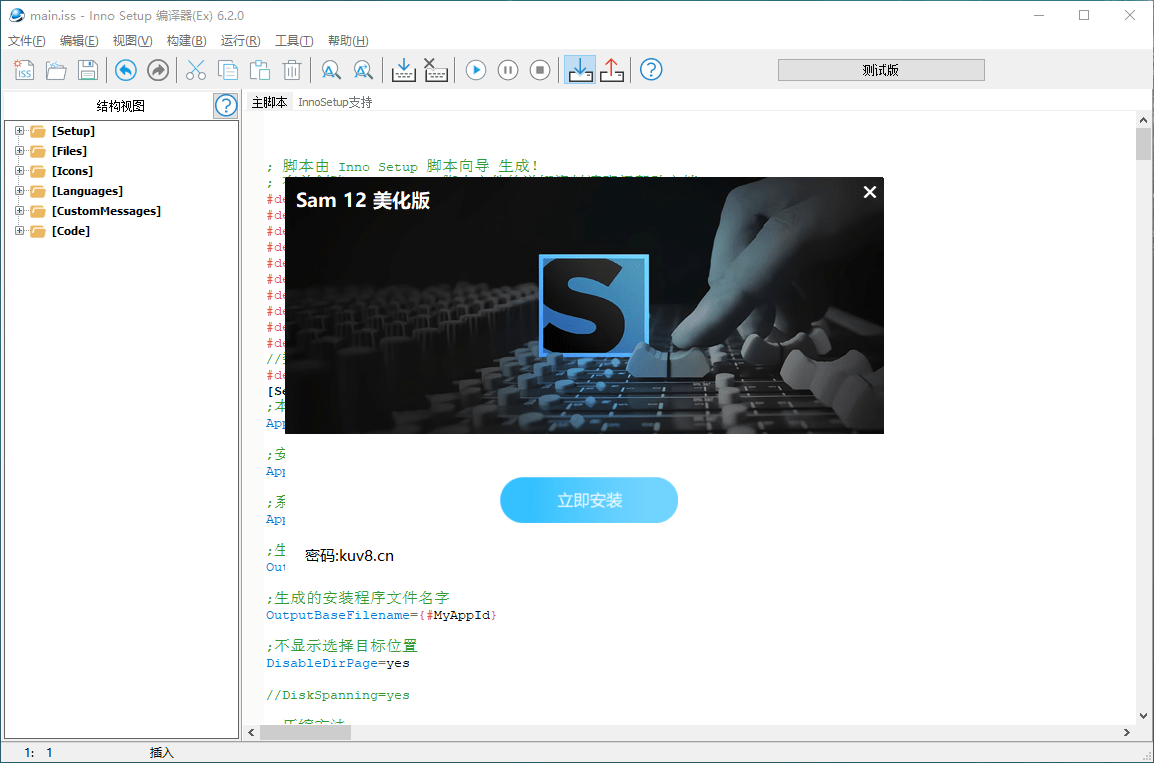Select the [CustomMessages] section label
The image size is (1154, 763).
click(106, 210)
